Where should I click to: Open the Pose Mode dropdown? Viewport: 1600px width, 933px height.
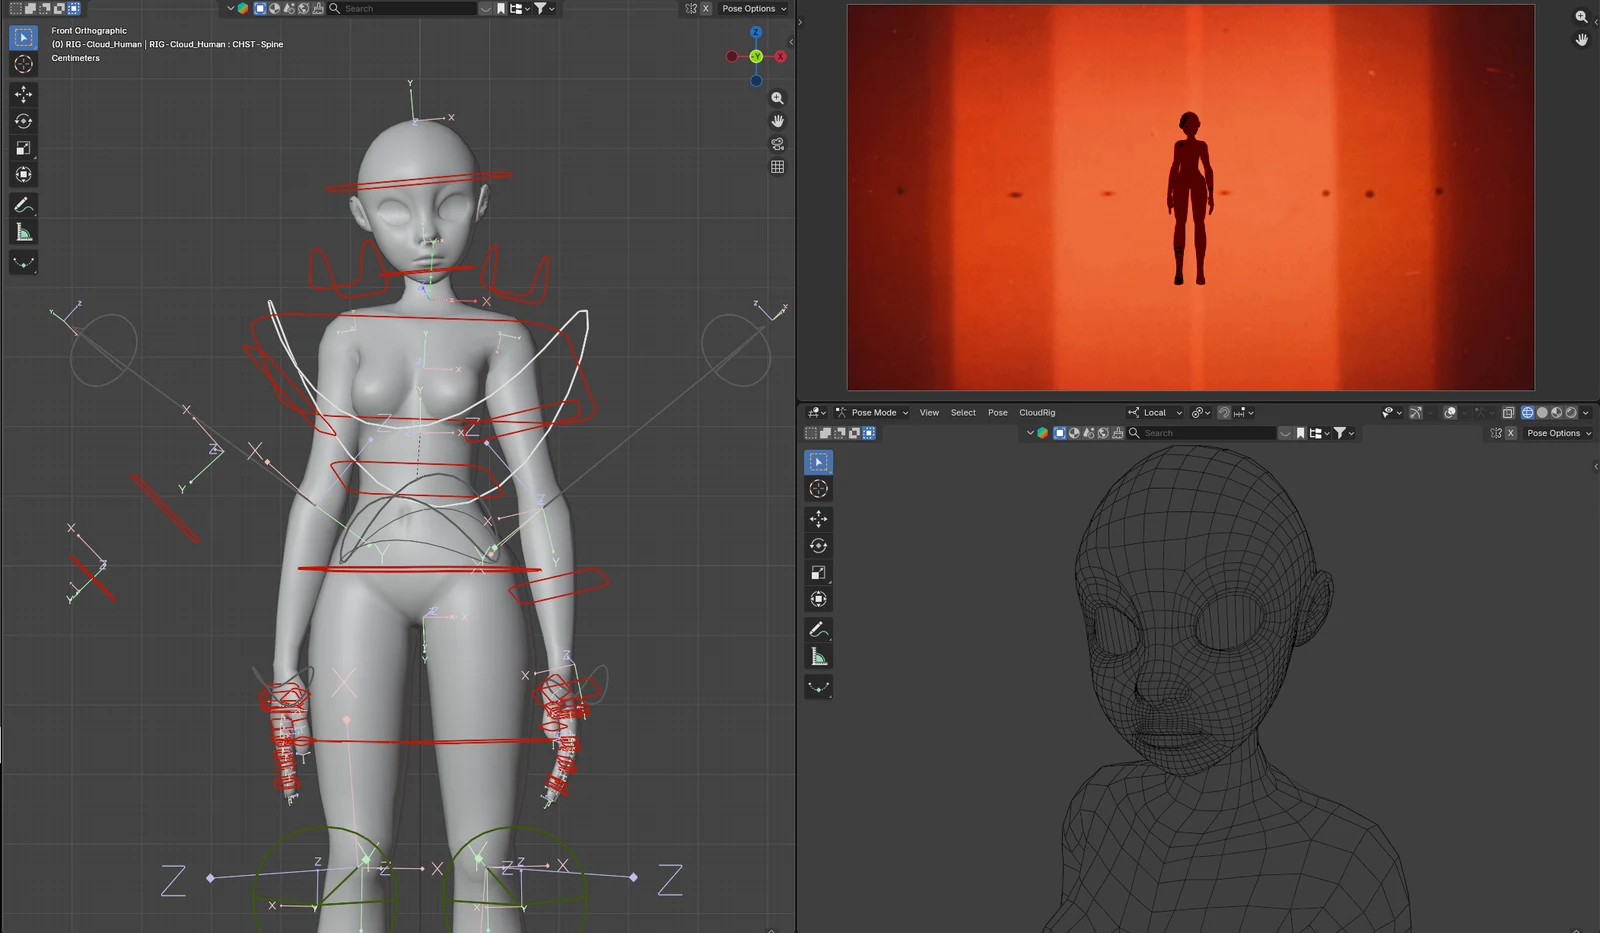tap(872, 412)
